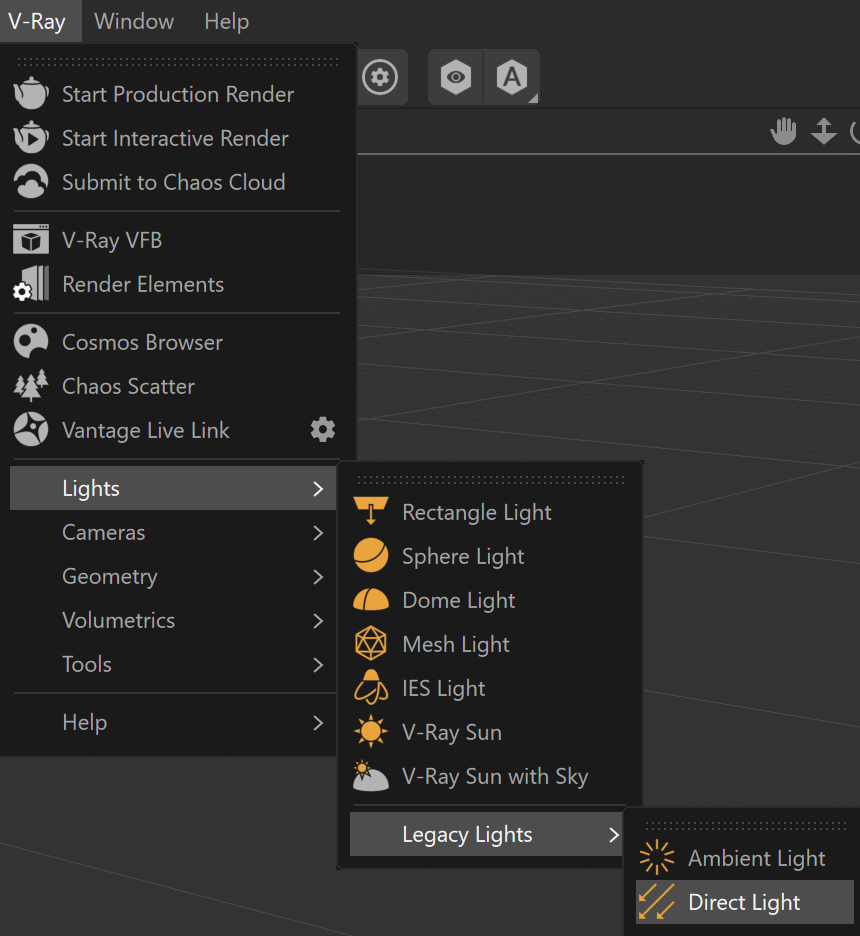Tear off the V-Ray menu dotted handle
Screen dimensions: 860x936
pyautogui.click(x=178, y=61)
